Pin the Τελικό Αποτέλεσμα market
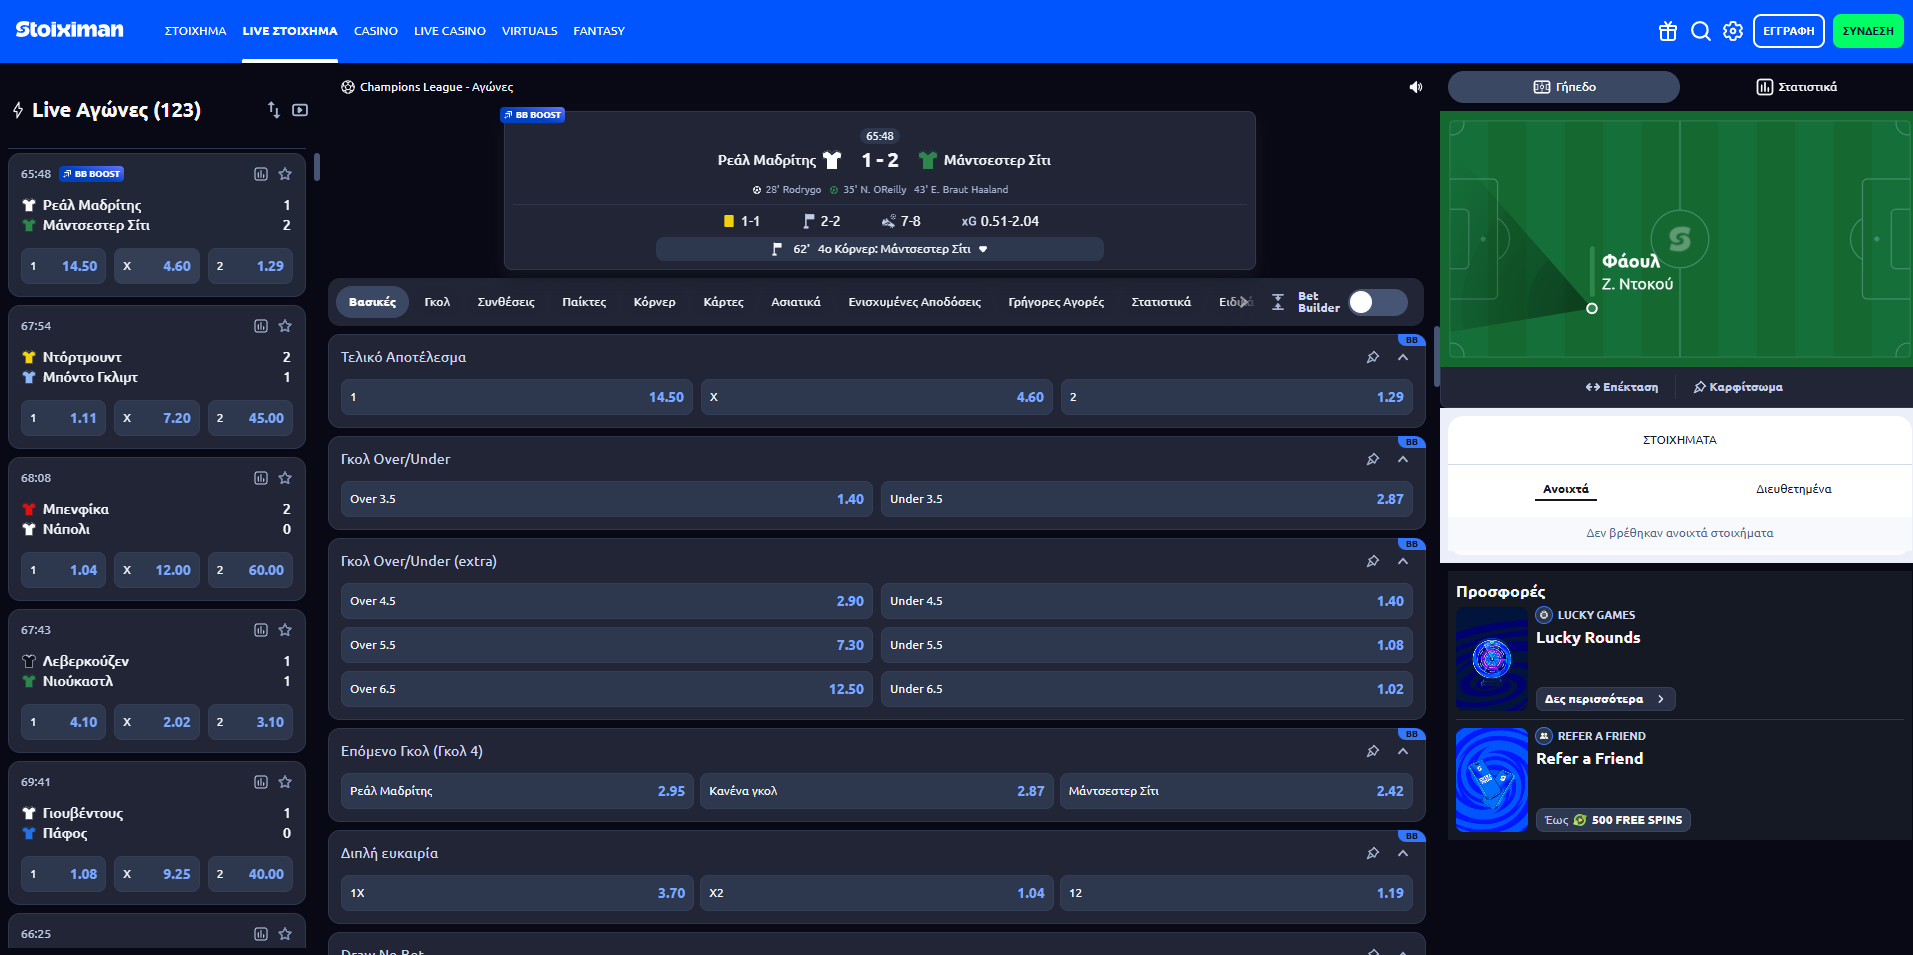 coord(1373,357)
